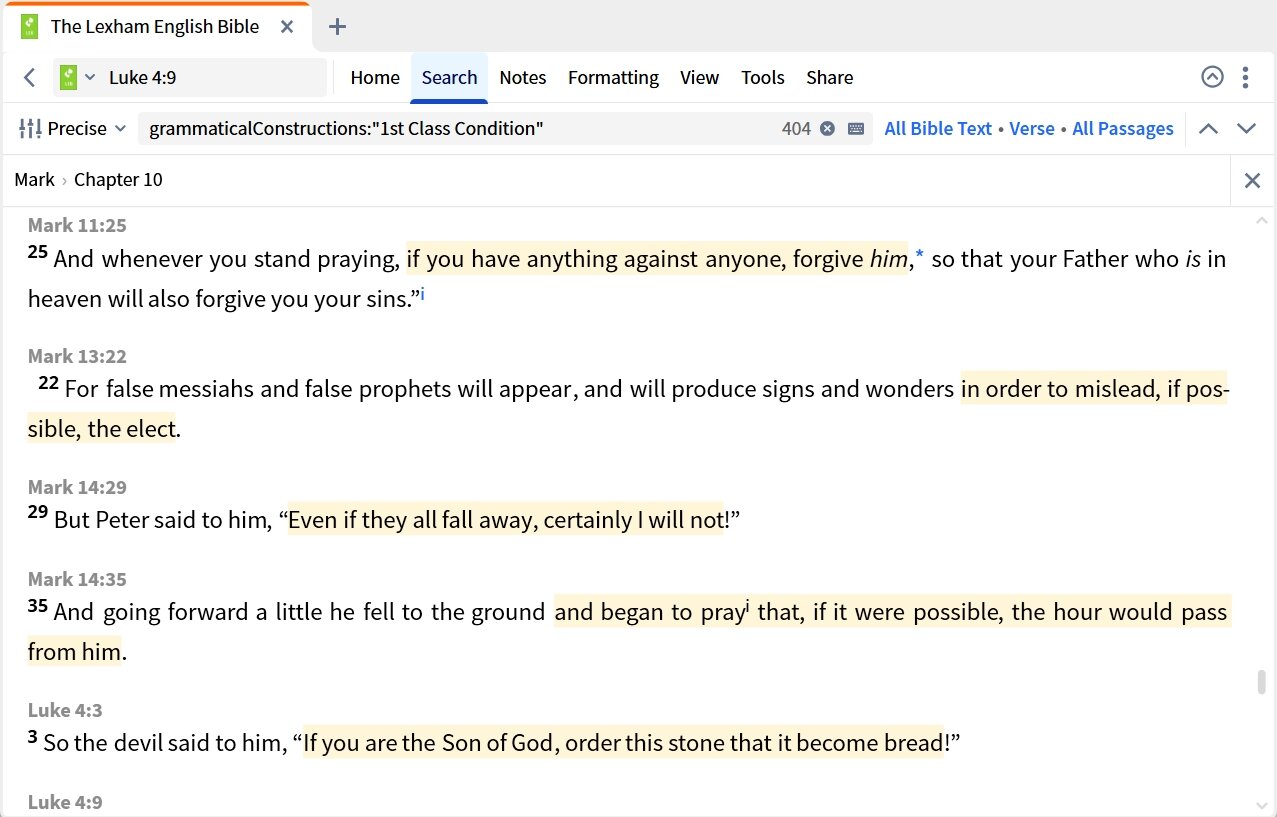Click the Chapter 10 breadcrumb
Image resolution: width=1277 pixels, height=817 pixels.
[x=118, y=180]
